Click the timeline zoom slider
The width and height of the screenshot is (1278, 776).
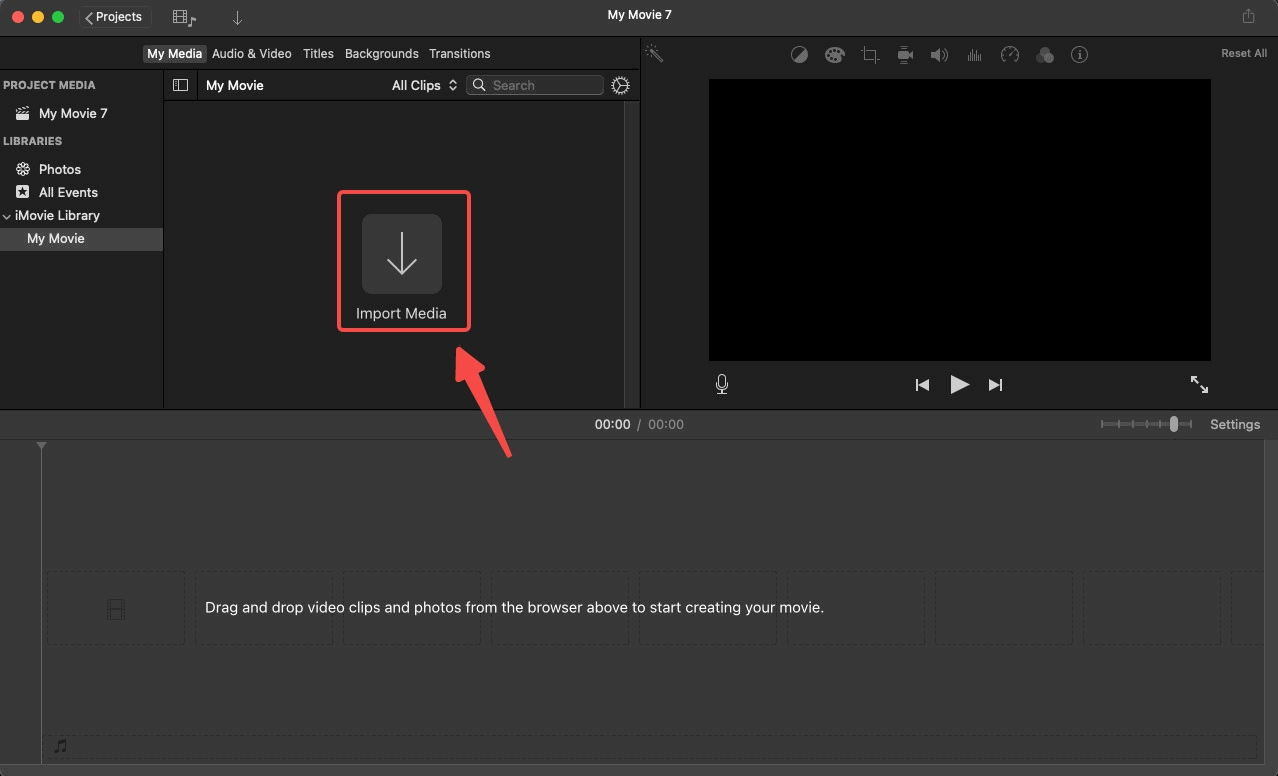(1146, 424)
